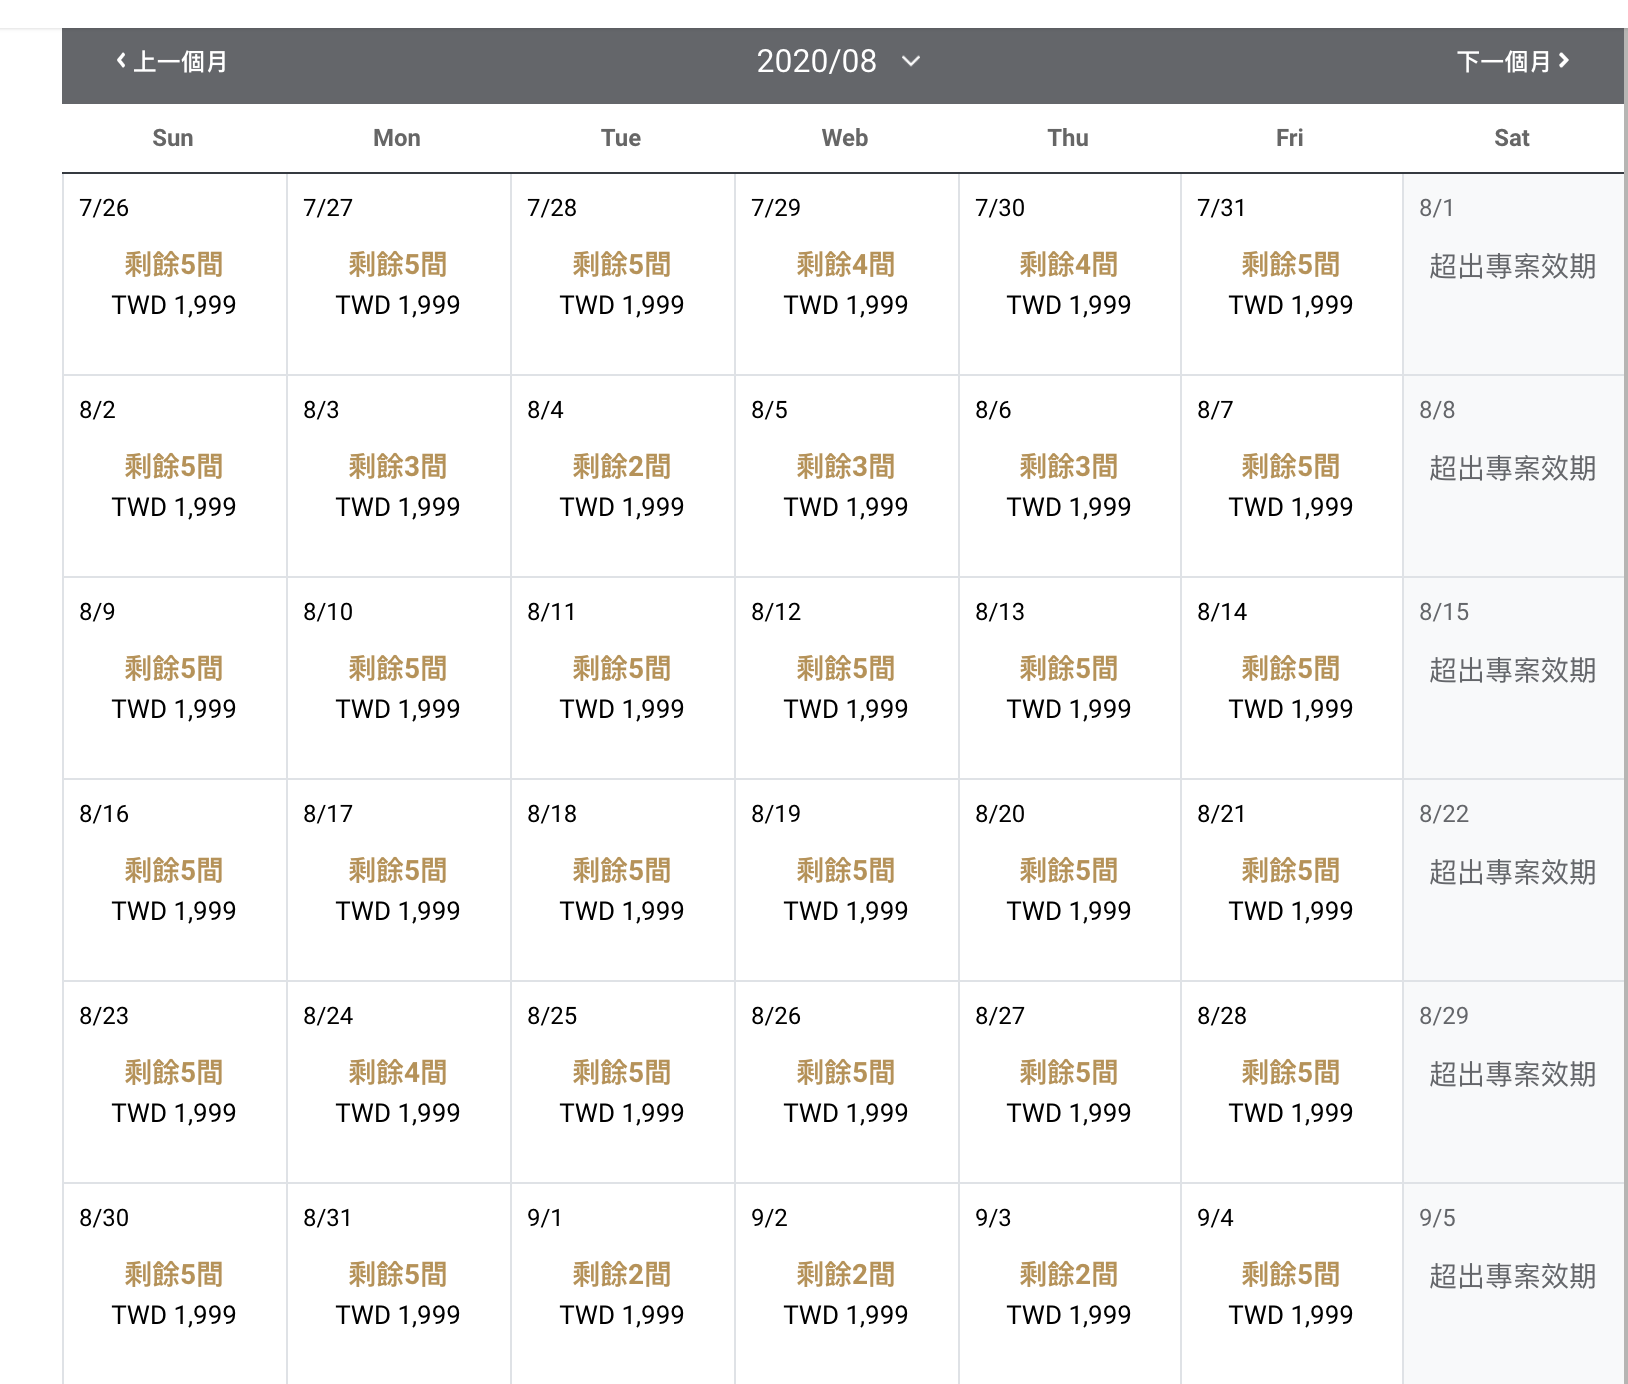Image resolution: width=1628 pixels, height=1384 pixels.
Task: Pick 7/30 with 剩餘4間
Action: tap(1069, 275)
